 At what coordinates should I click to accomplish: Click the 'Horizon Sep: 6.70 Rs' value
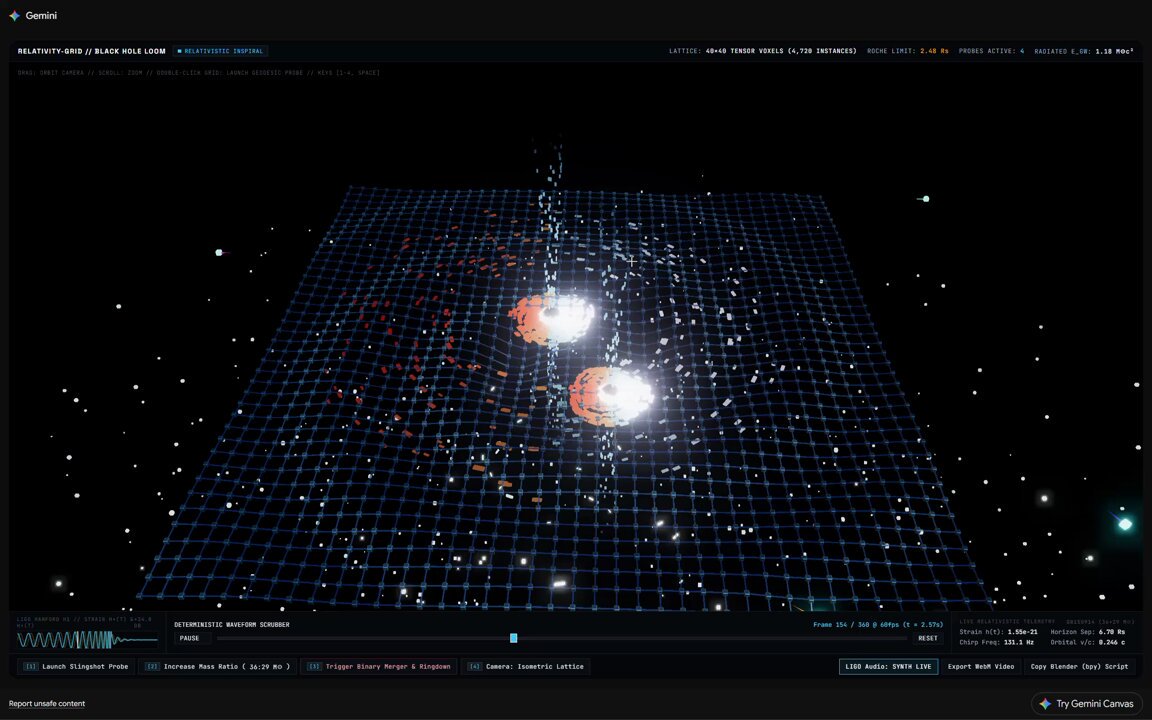(1087, 632)
